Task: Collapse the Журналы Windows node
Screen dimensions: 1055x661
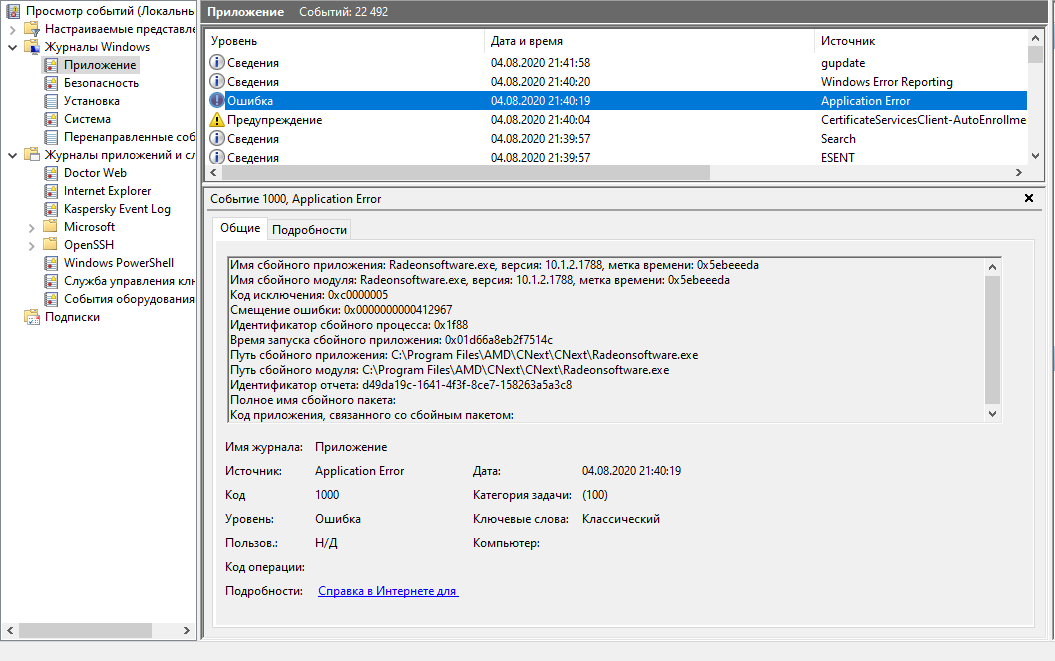Action: coord(13,48)
